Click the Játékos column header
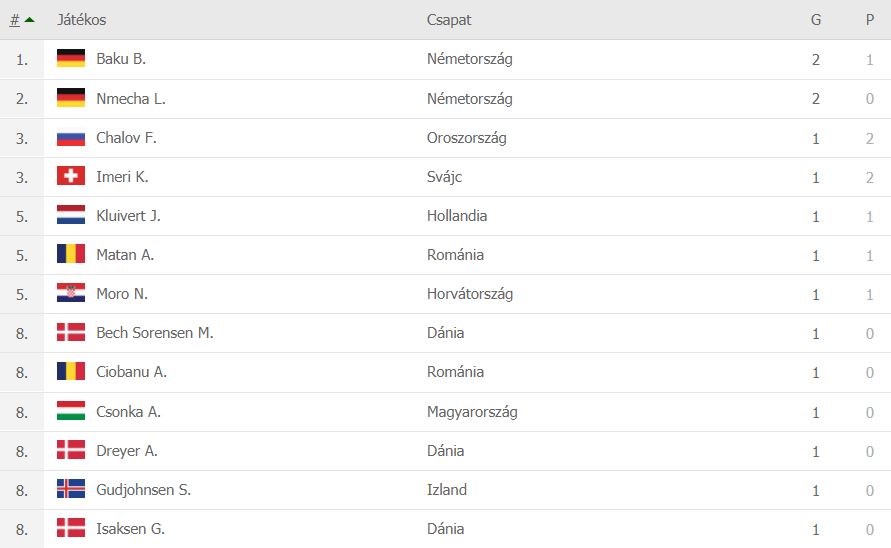This screenshot has height=548, width=891. point(81,20)
